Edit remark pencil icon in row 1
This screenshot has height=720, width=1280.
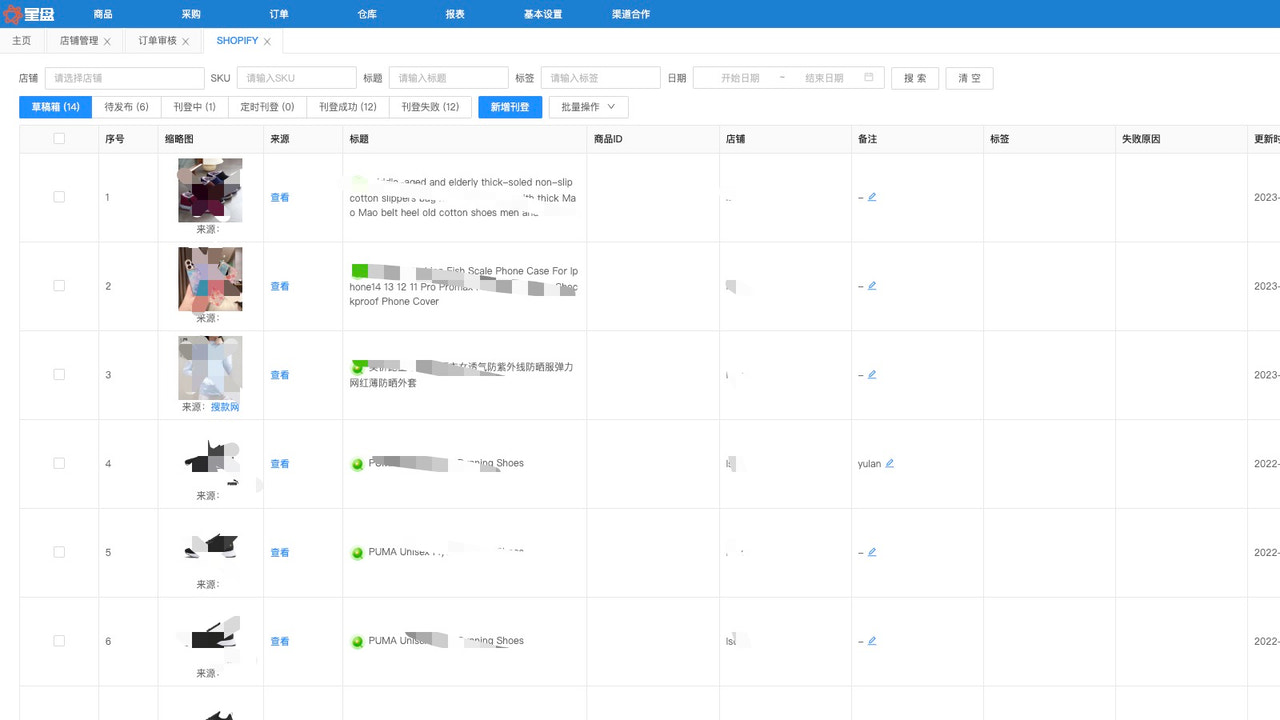pos(872,197)
